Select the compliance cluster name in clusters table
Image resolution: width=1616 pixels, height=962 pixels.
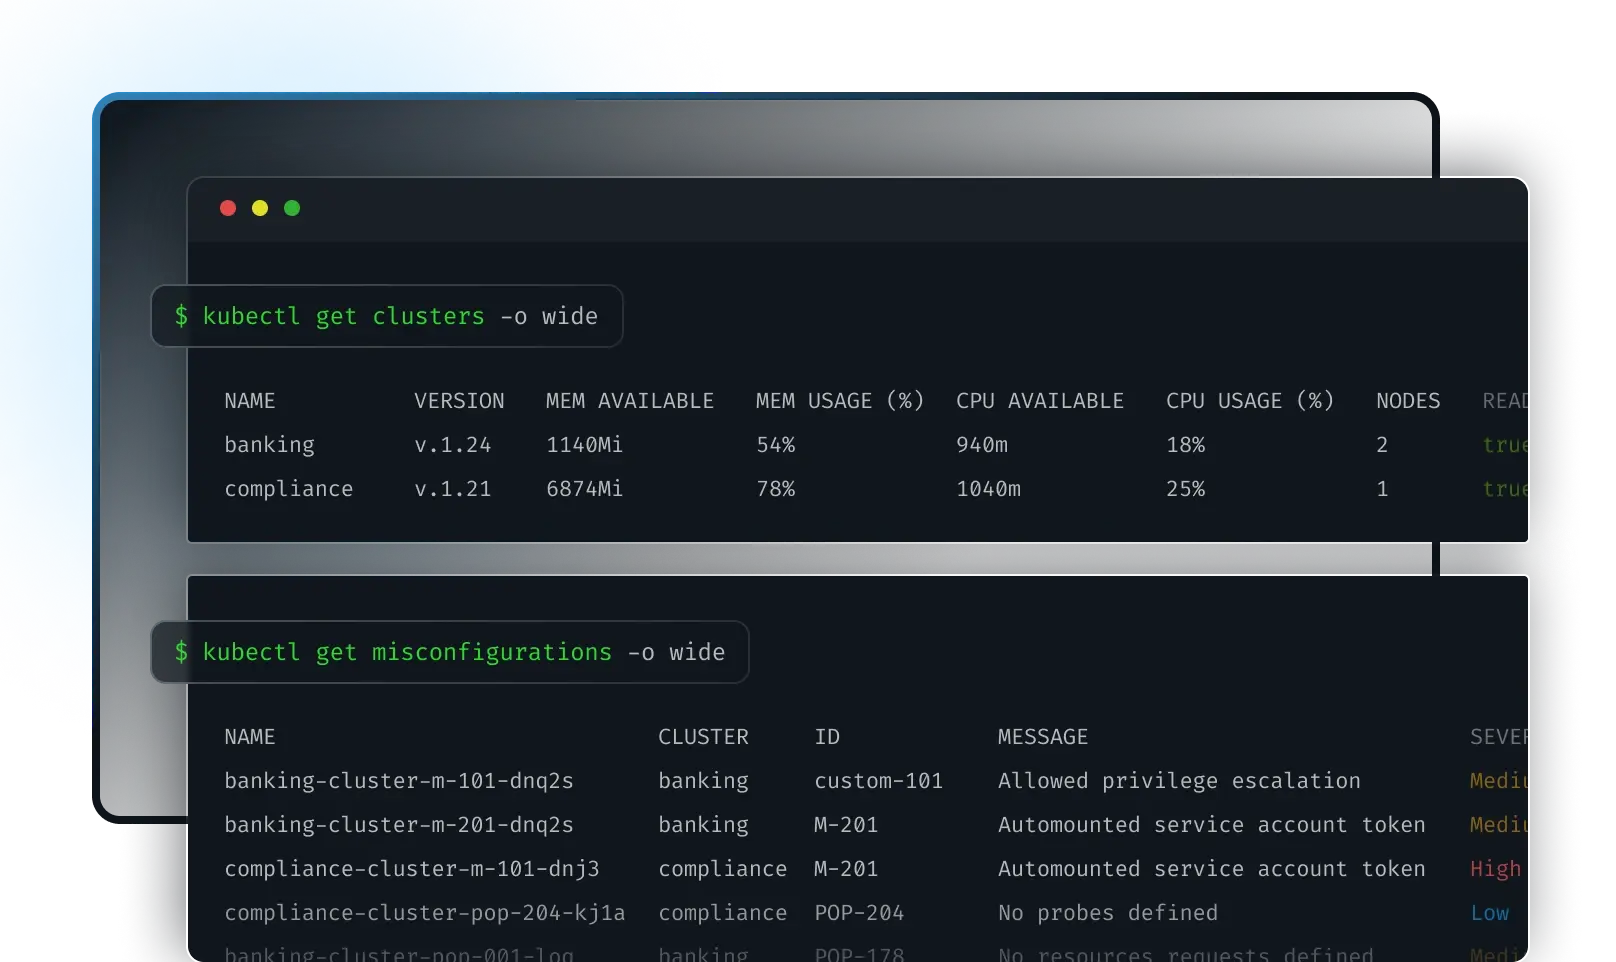[x=288, y=489]
